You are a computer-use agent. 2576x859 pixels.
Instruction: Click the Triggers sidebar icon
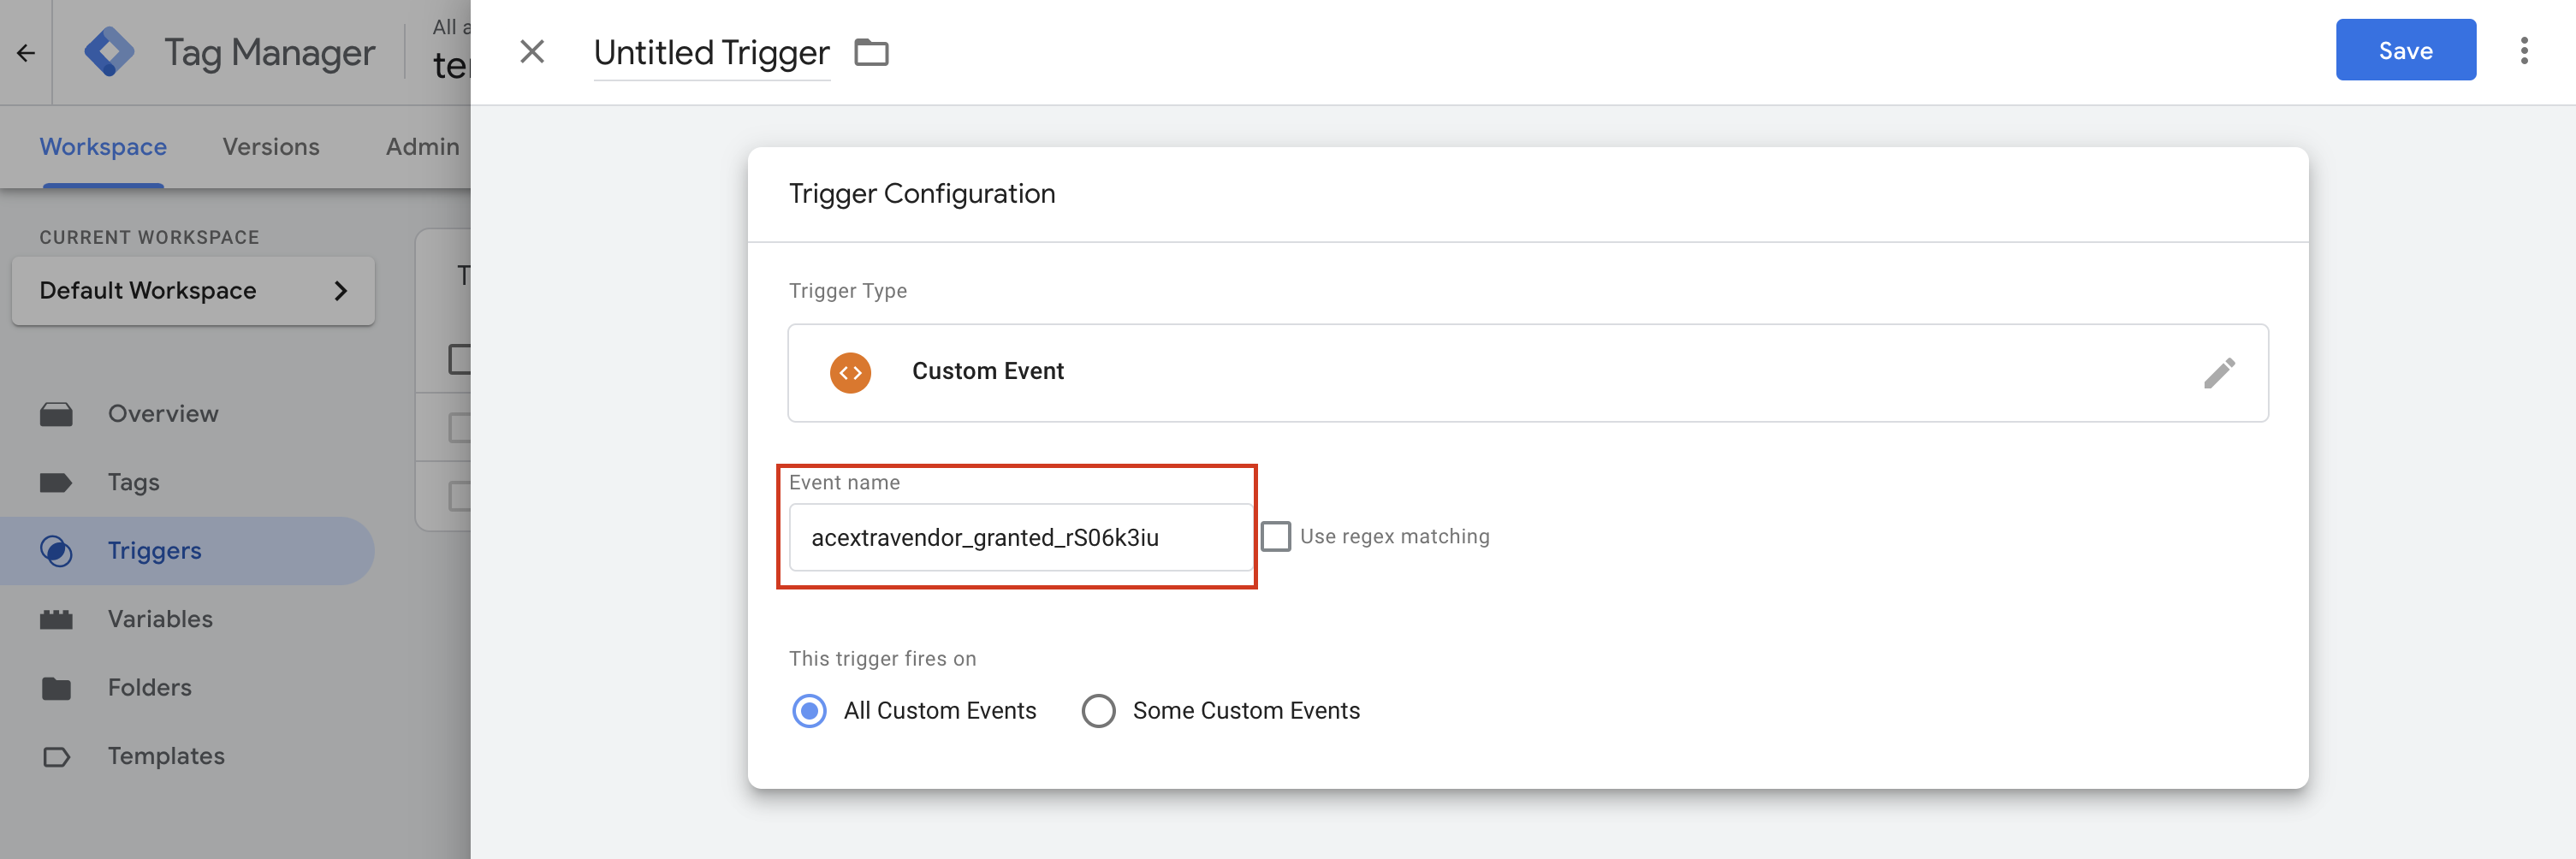pyautogui.click(x=56, y=550)
